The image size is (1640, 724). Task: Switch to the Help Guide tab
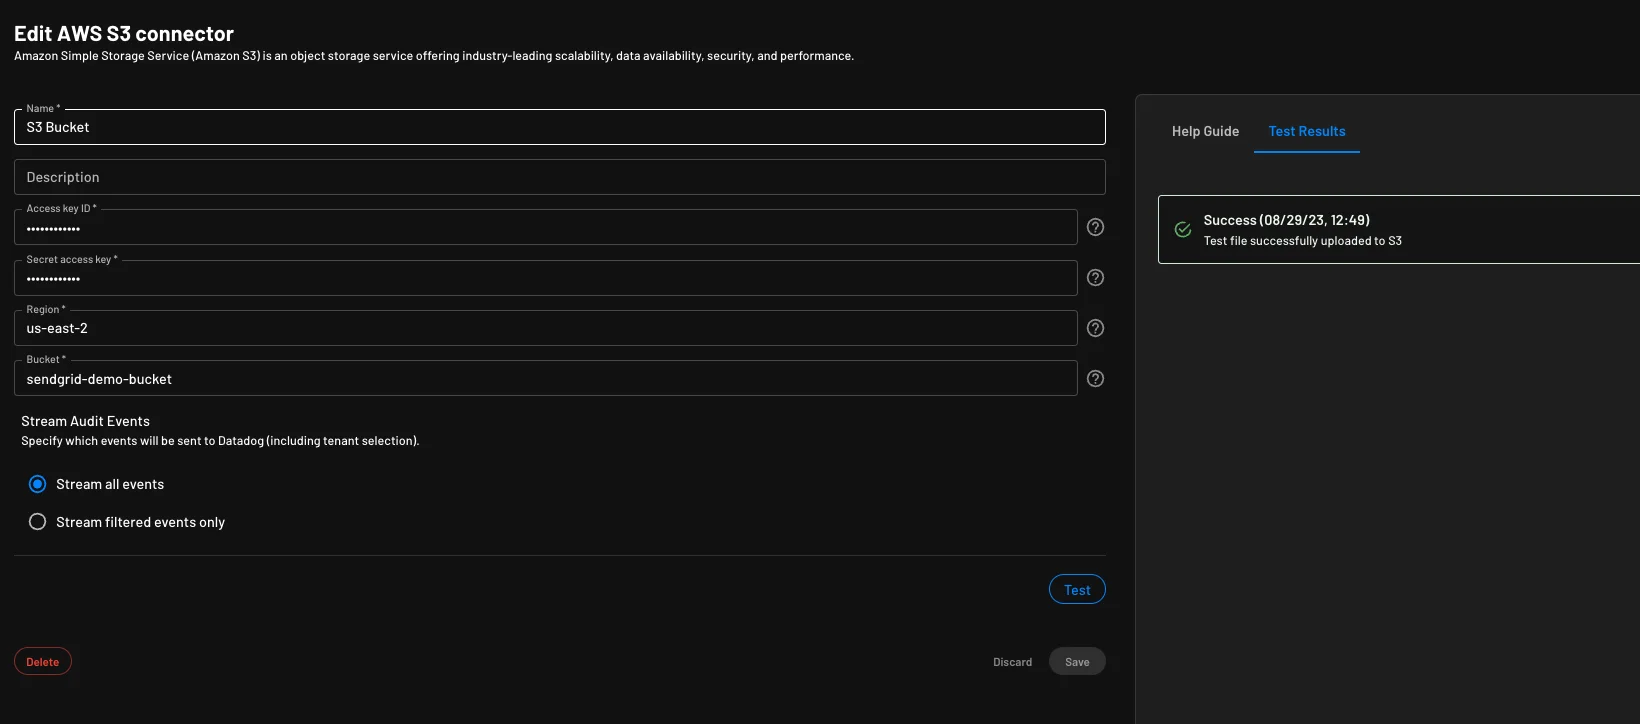point(1205,131)
